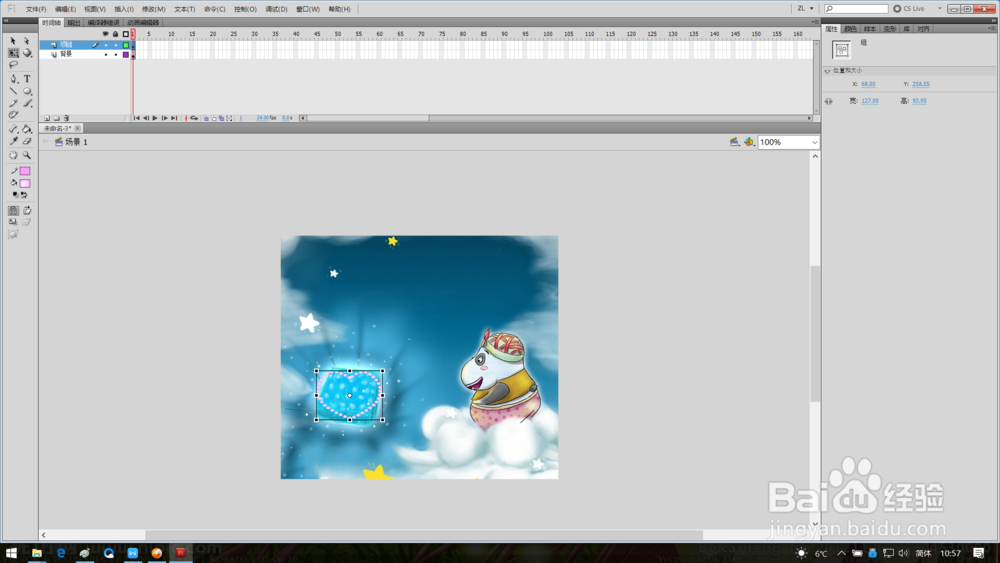Screen dimensions: 1000x563
Task: Select the Subselection white arrow tool
Action: pos(27,41)
